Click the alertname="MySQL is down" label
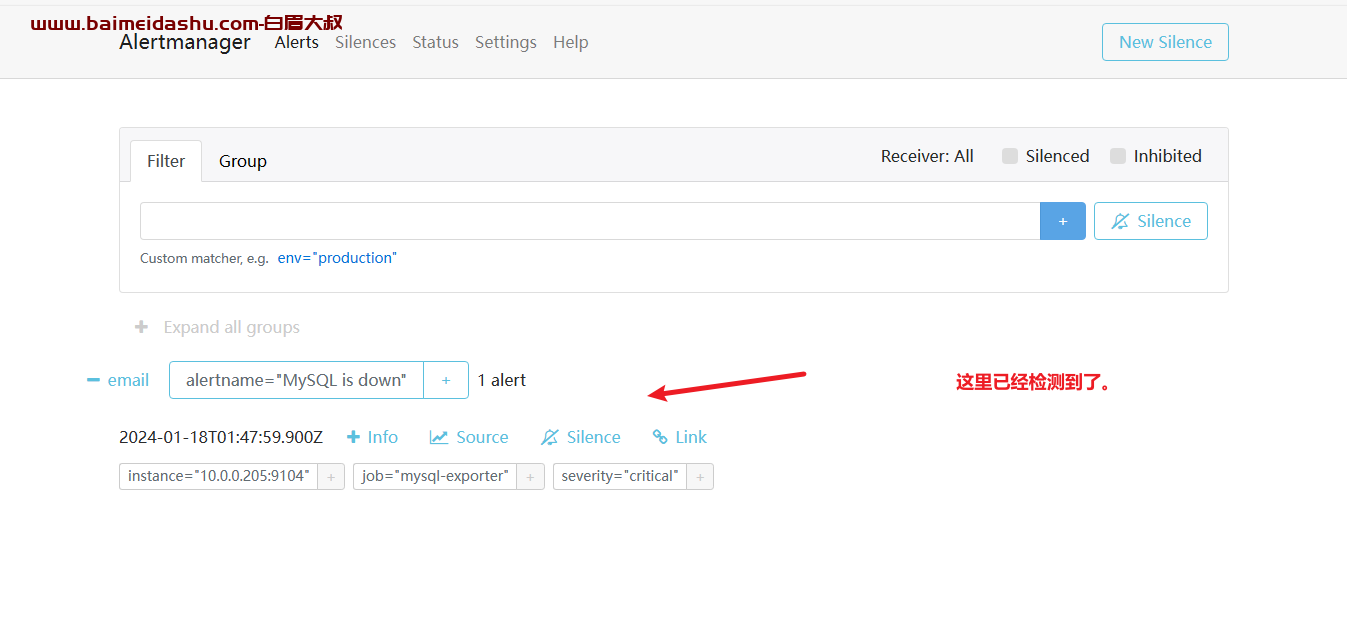Screen dimensions: 1347x640 [296, 380]
